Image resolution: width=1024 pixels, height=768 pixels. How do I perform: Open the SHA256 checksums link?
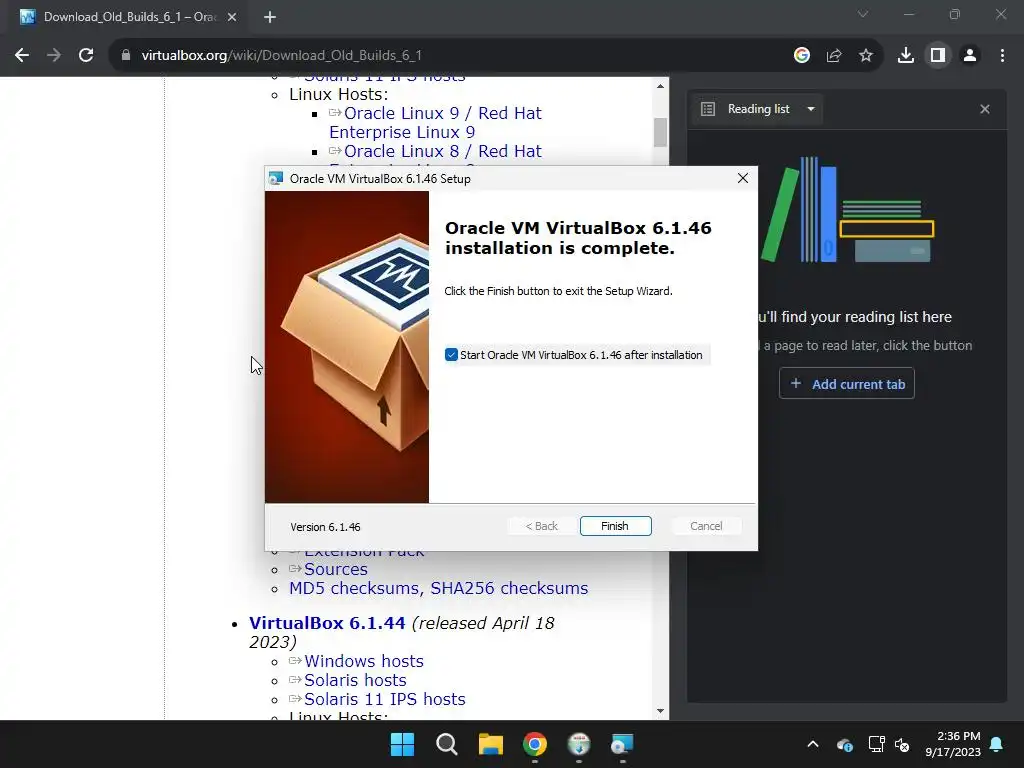pyautogui.click(x=509, y=588)
